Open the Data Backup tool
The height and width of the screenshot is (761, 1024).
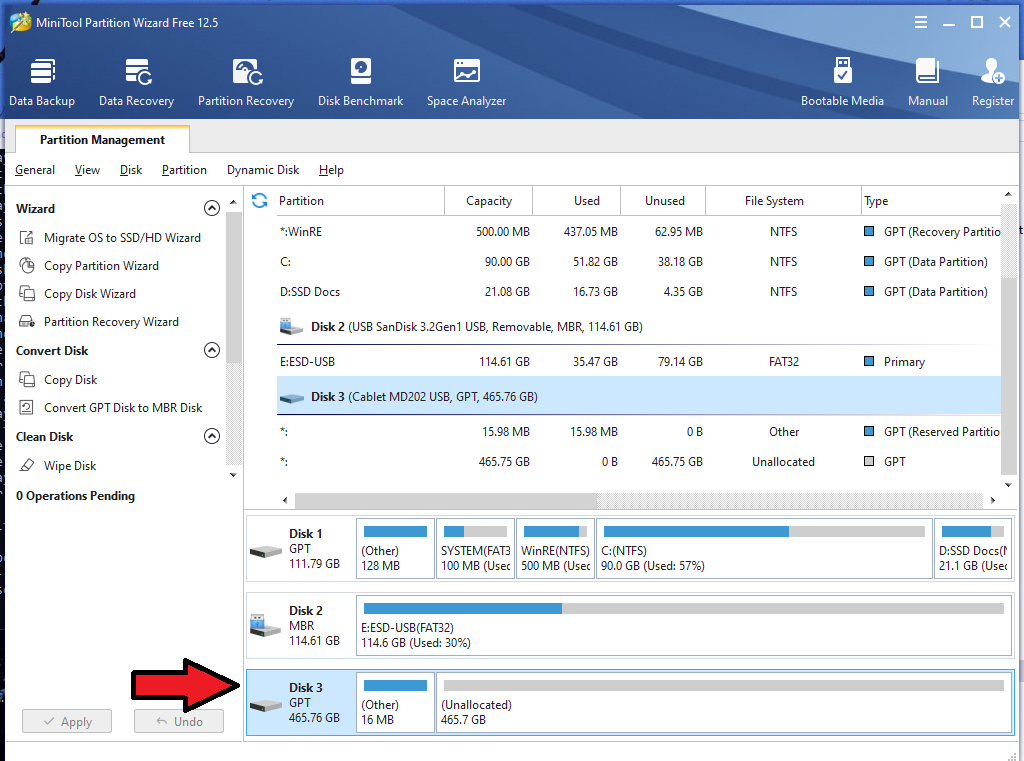(42, 82)
